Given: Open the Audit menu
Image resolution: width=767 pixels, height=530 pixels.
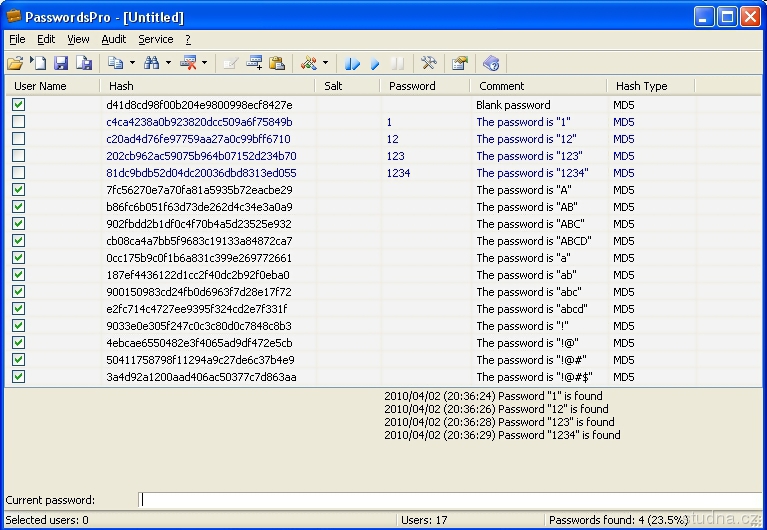Looking at the screenshot, I should tap(114, 39).
